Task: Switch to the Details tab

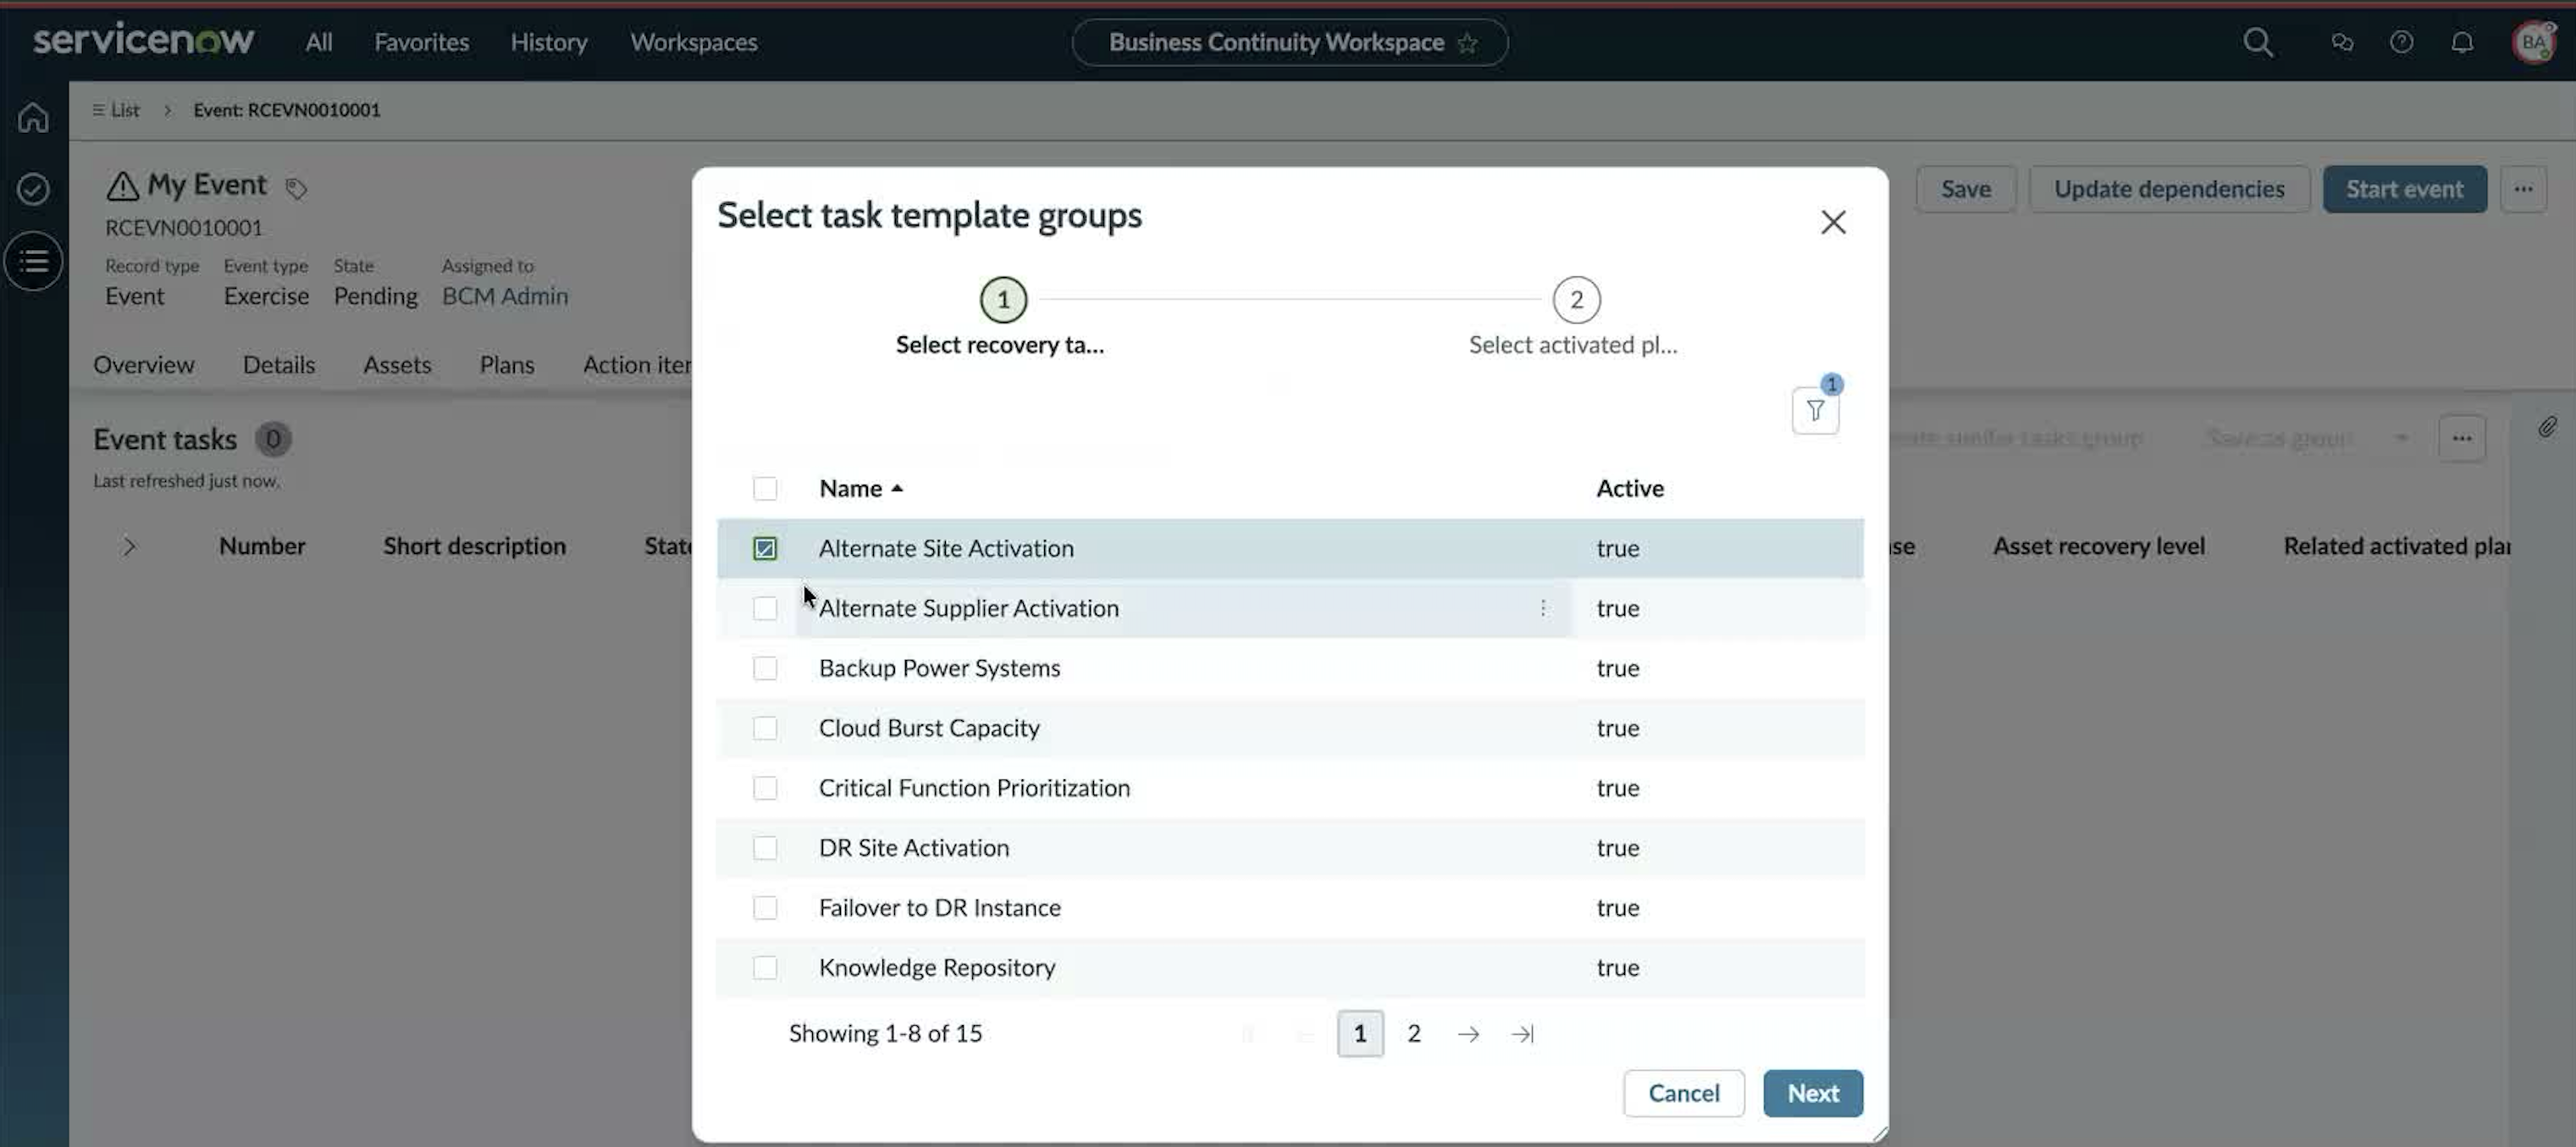Action: click(279, 365)
